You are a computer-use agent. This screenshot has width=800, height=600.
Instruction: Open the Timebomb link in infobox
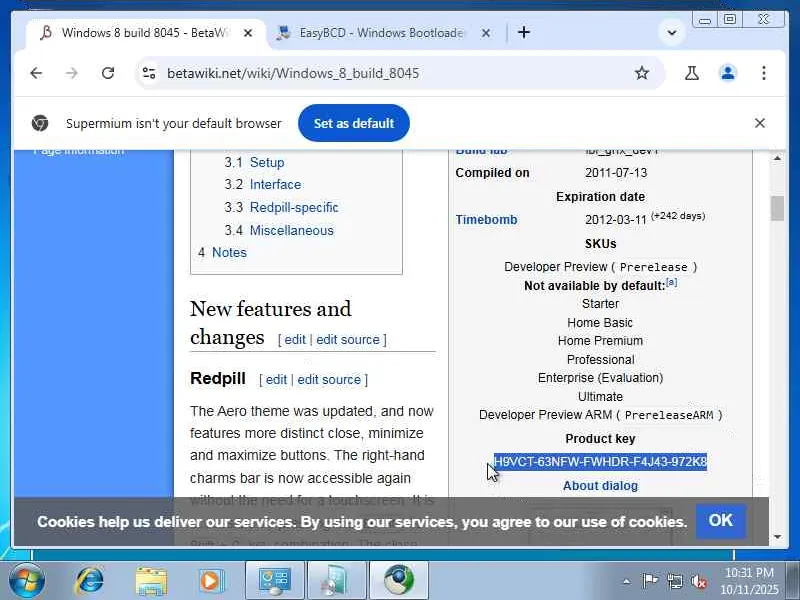[x=486, y=219]
